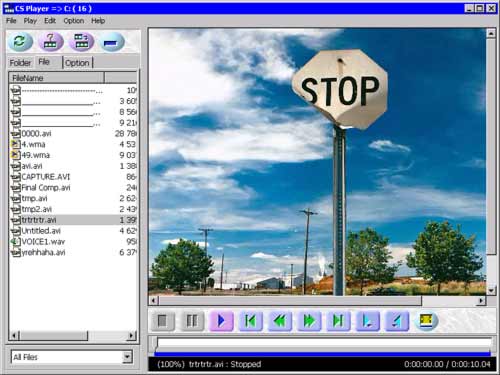Click the video icon beside Final Comp.avi
The height and width of the screenshot is (375, 500).
tap(16, 187)
